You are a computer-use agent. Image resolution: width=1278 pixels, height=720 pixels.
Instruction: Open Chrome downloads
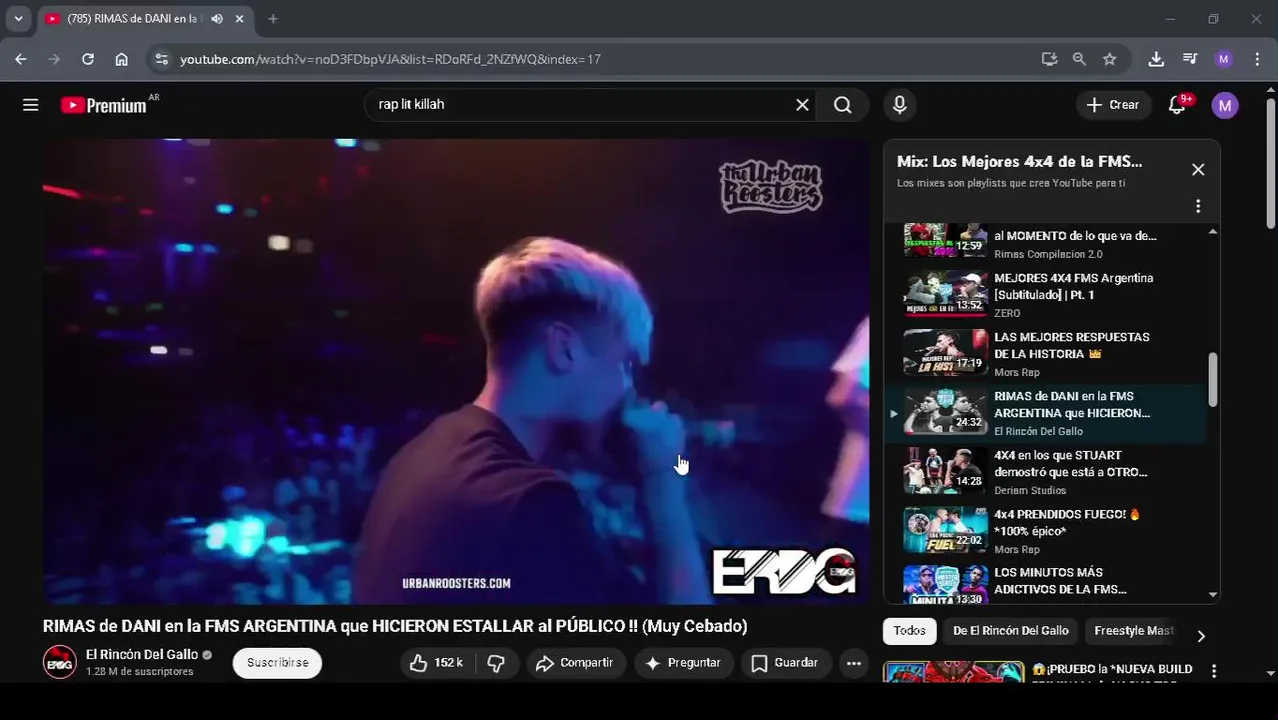click(1156, 59)
